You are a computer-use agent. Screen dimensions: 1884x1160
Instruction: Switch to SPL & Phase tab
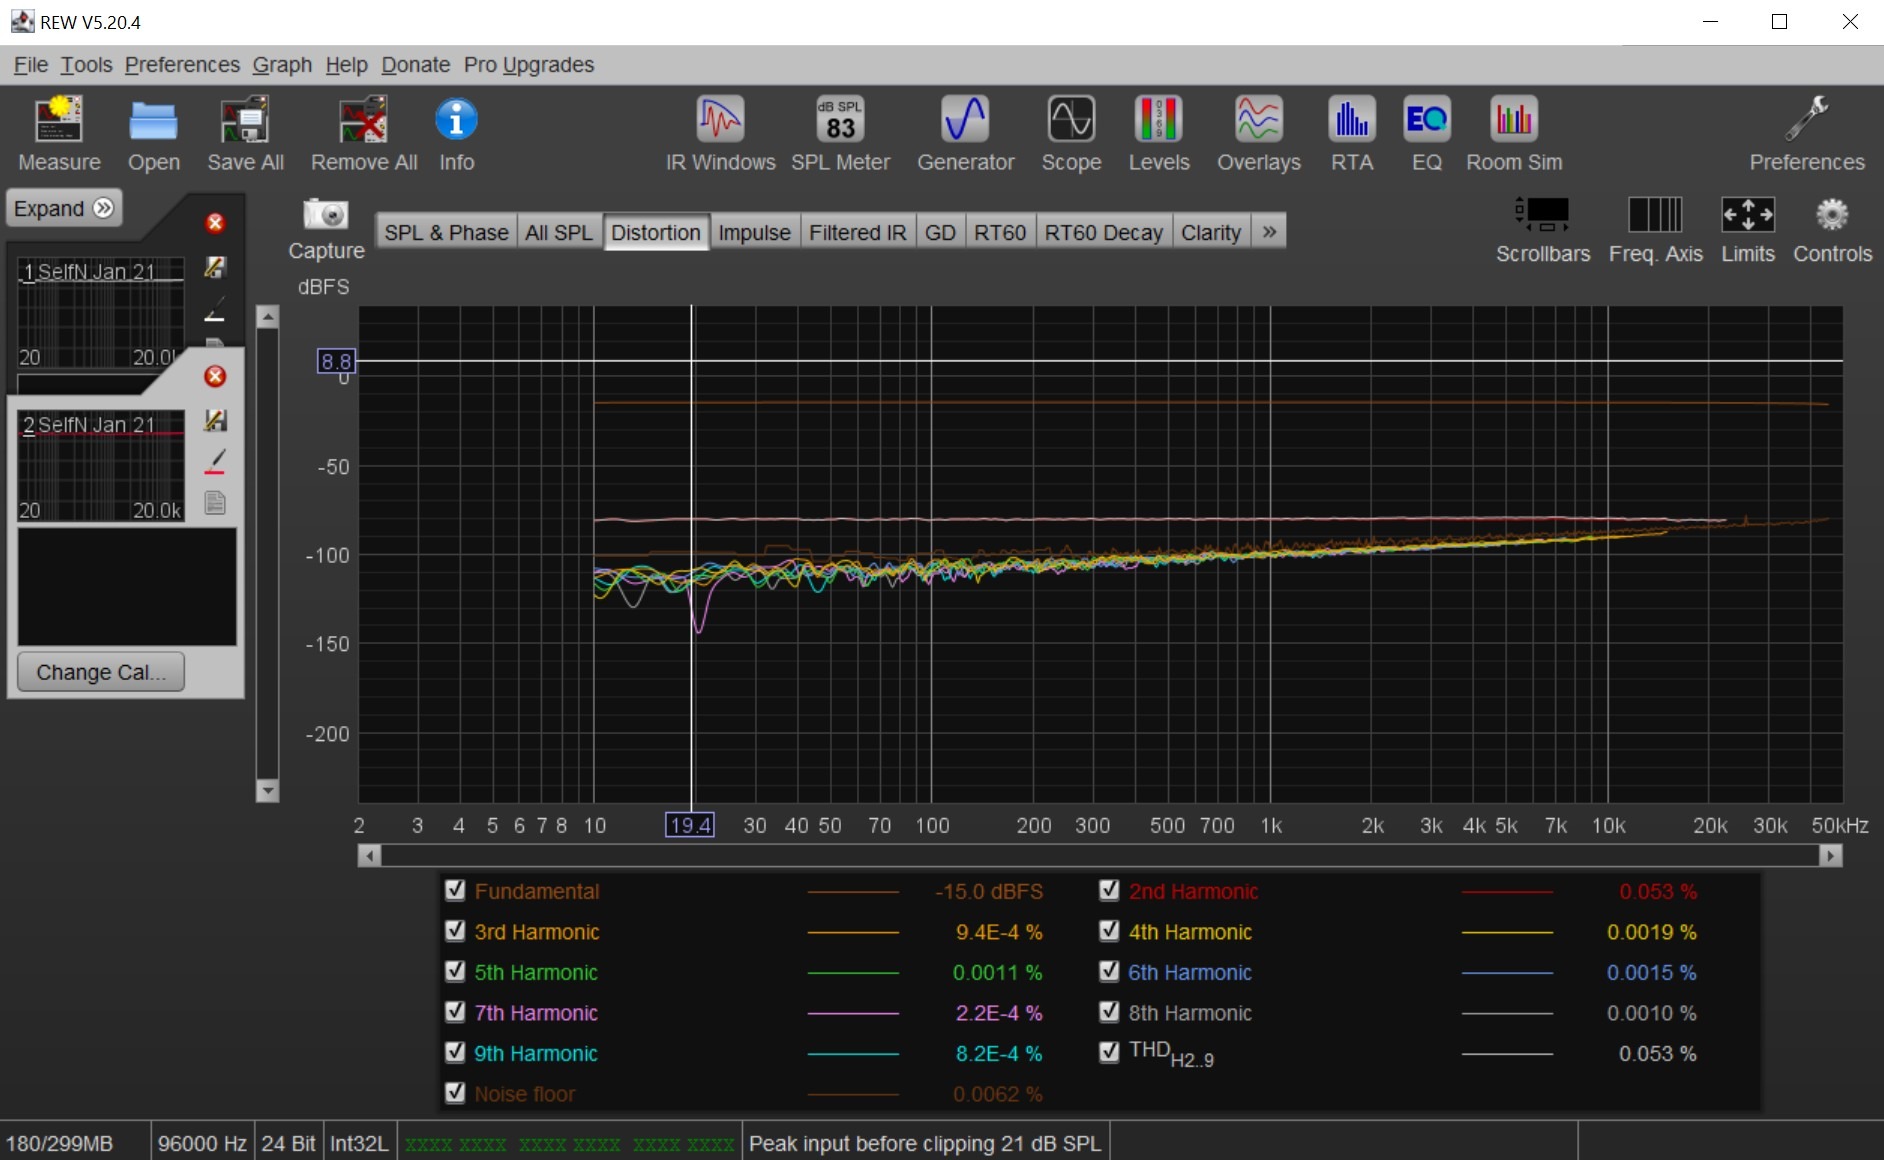point(446,232)
